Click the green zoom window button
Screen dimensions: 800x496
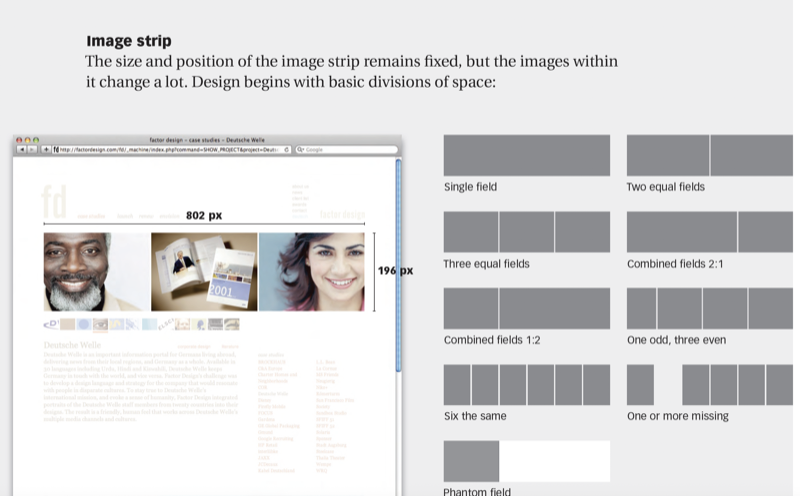(37, 140)
